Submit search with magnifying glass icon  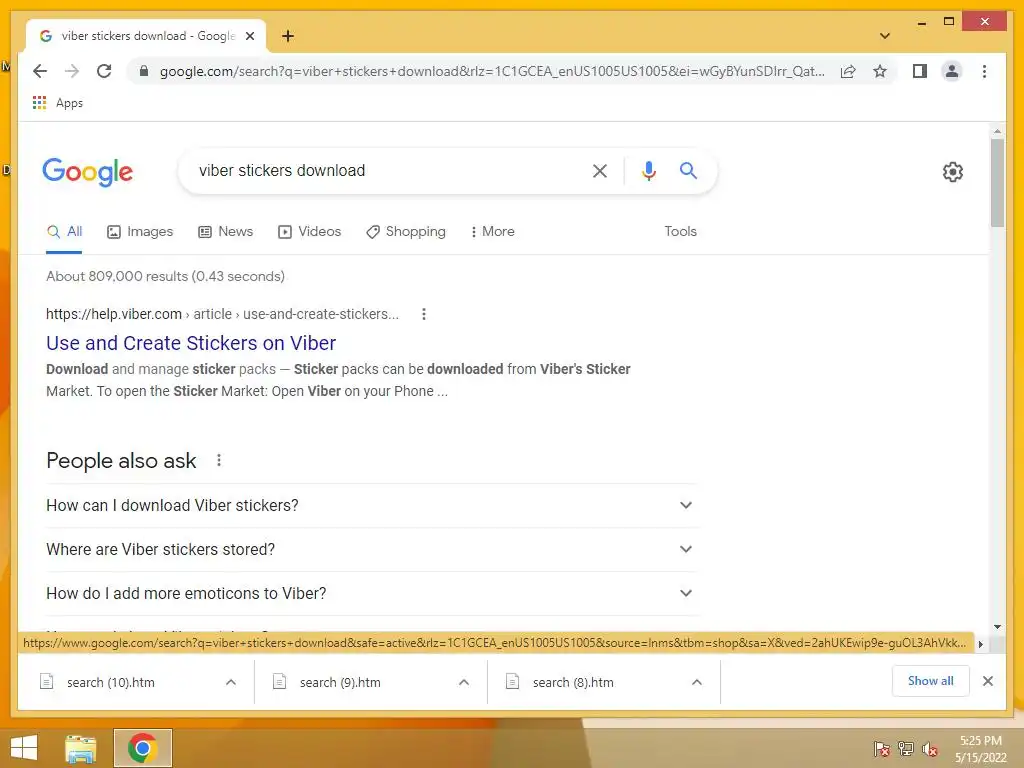[688, 171]
